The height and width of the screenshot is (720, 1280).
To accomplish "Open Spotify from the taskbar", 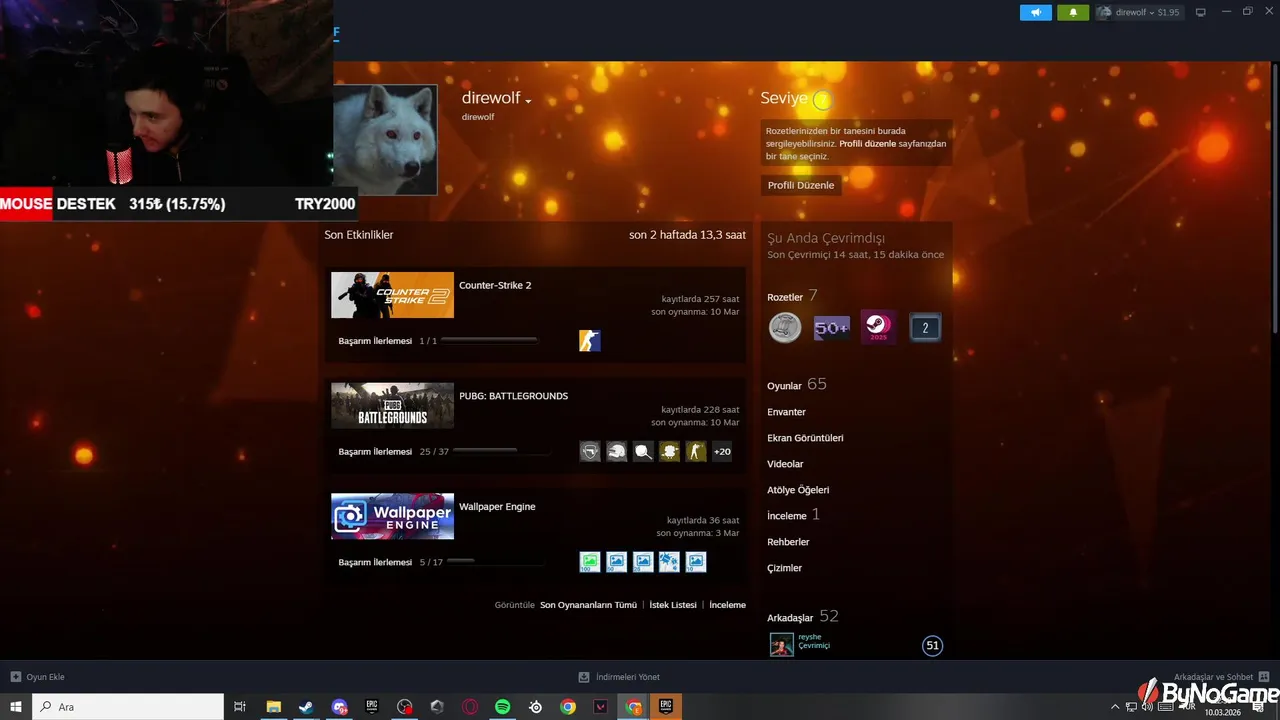I will (x=503, y=707).
